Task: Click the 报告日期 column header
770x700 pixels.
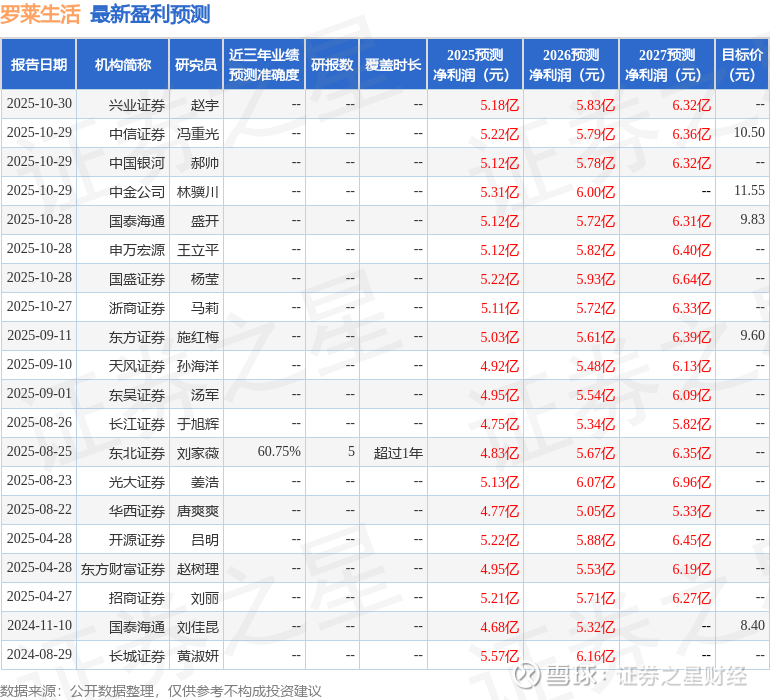Action: pos(39,65)
